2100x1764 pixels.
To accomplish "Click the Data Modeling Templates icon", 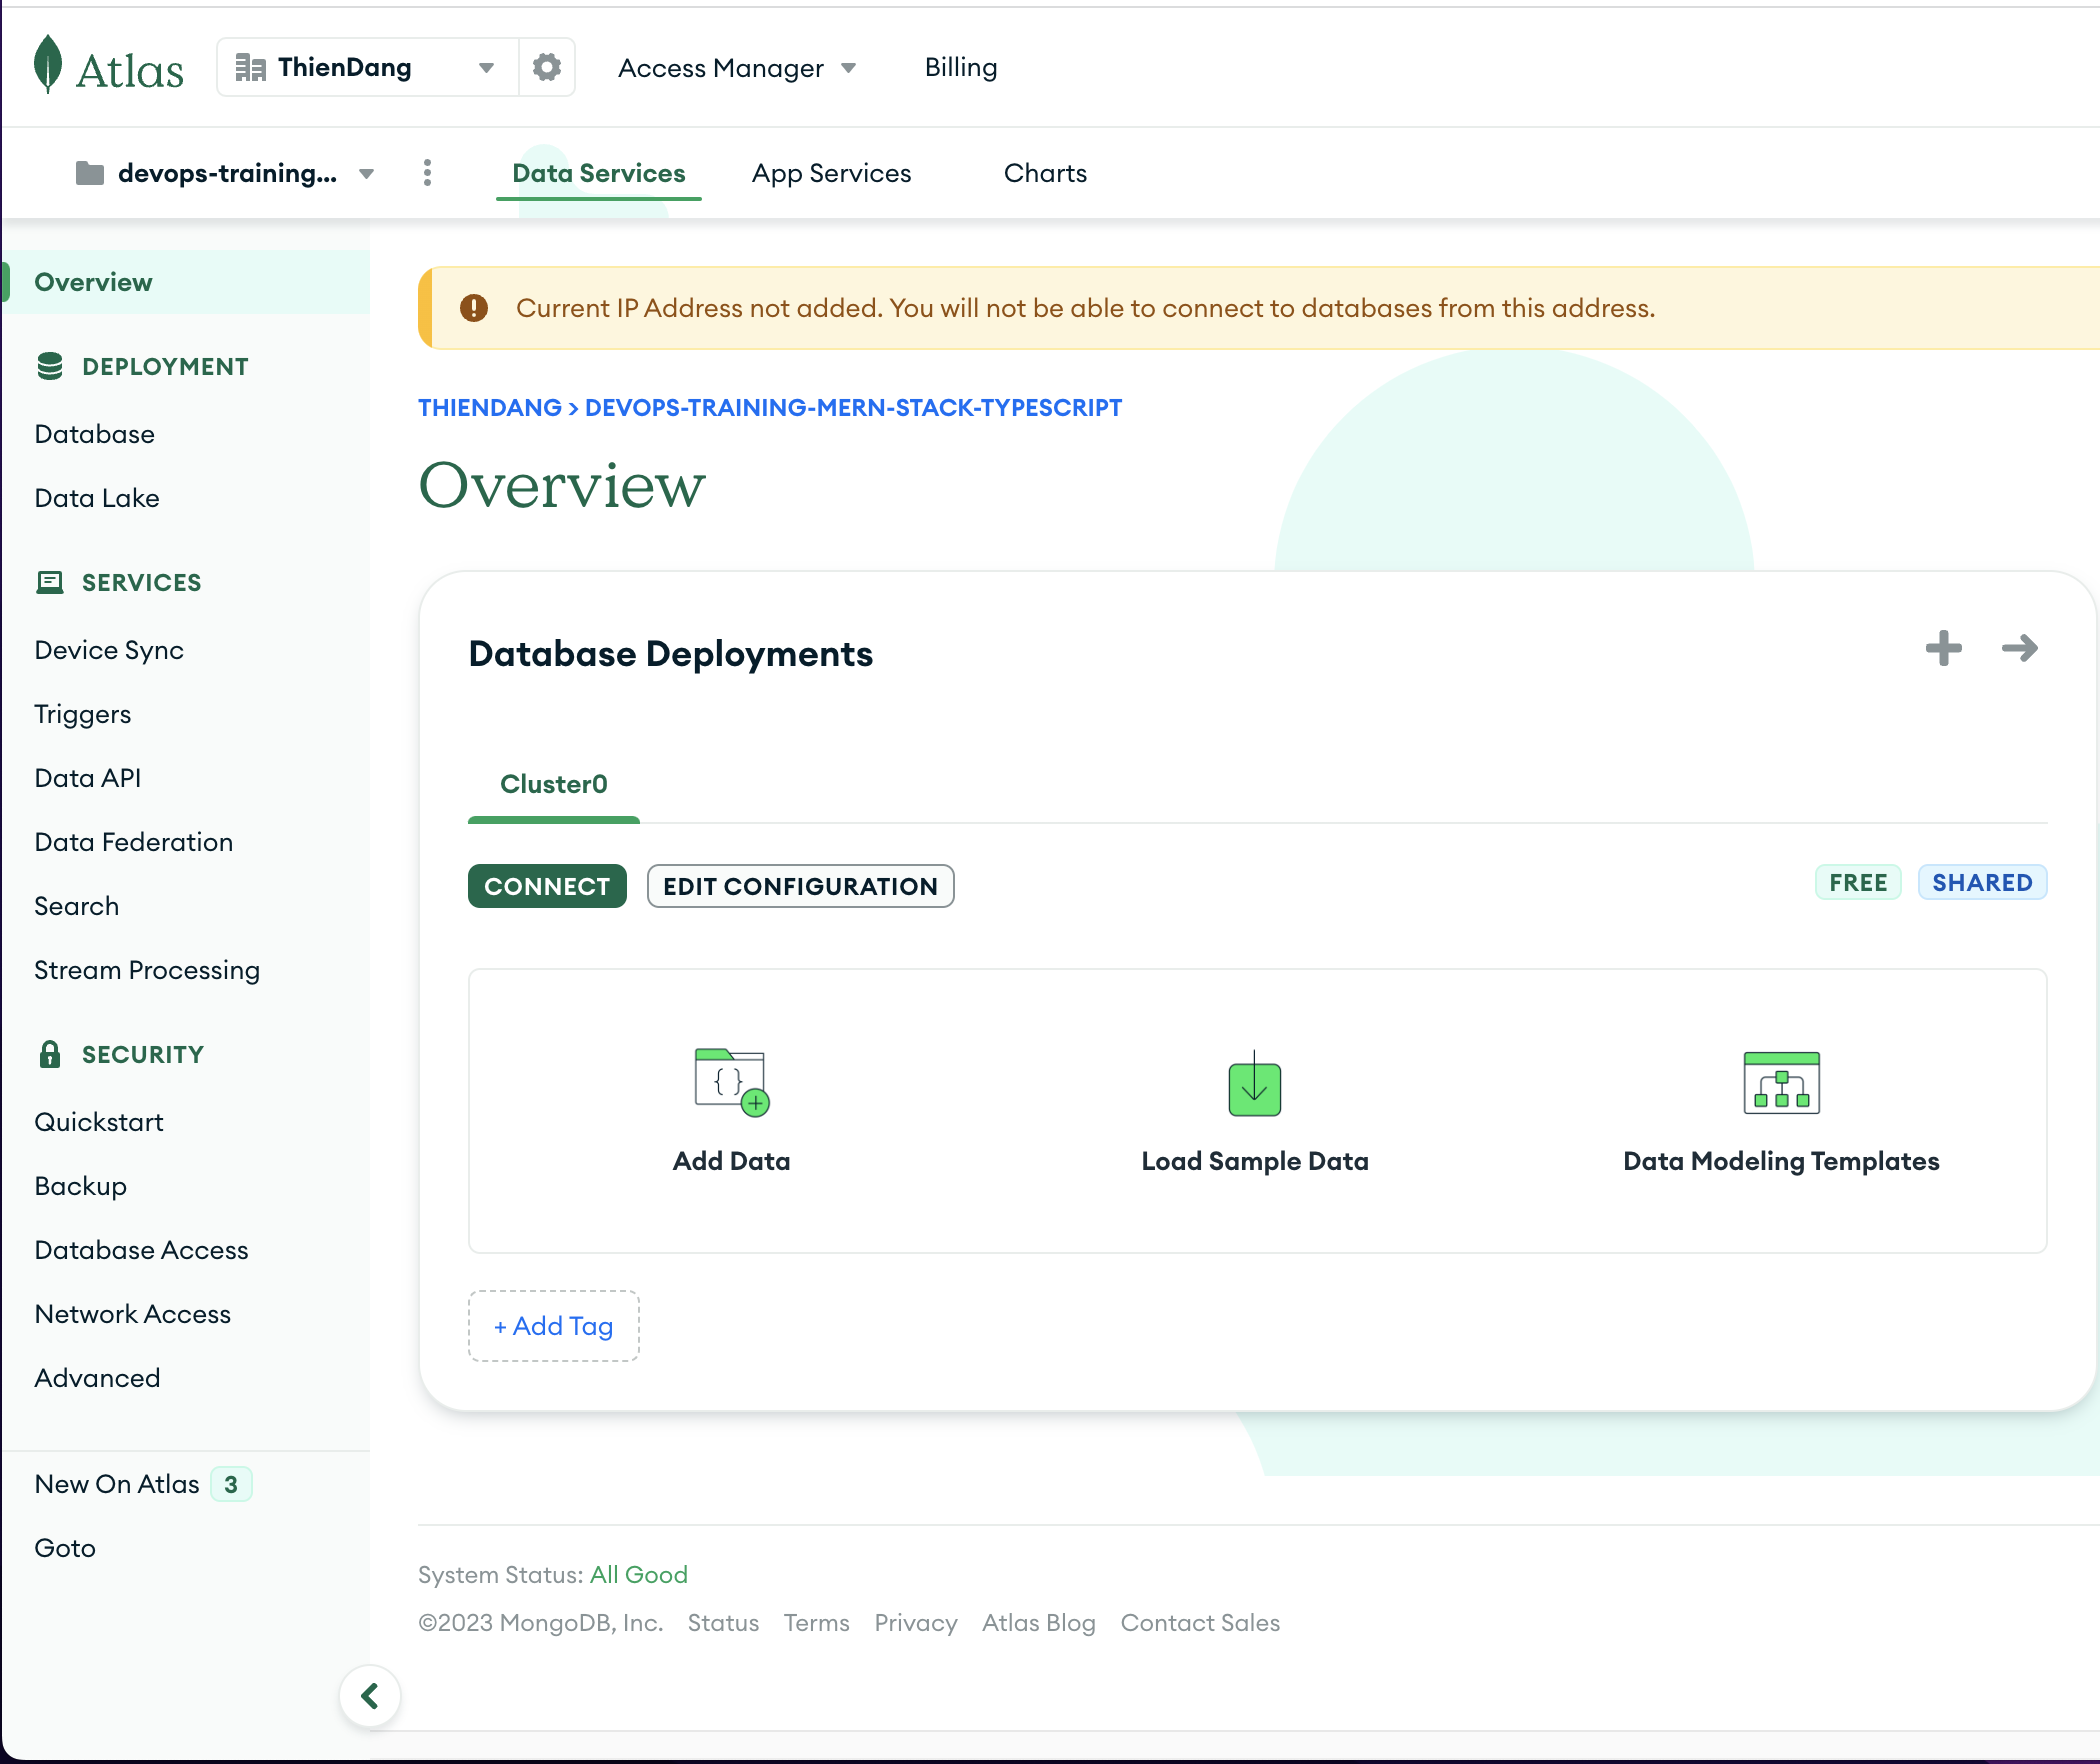I will (1781, 1083).
